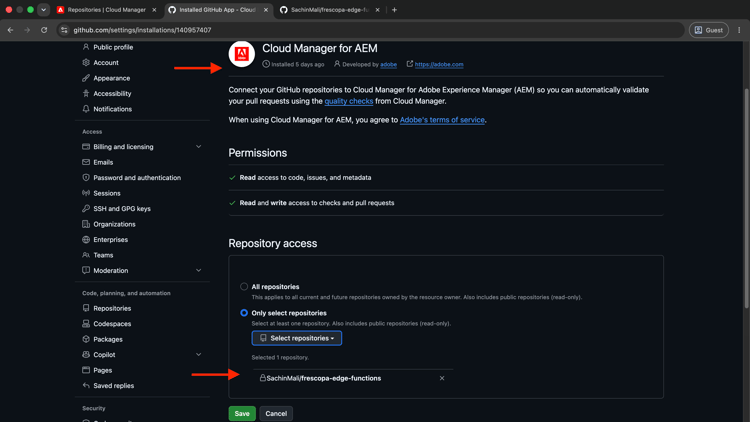Viewport: 750px width, 422px height.
Task: Click the Emails envelope icon
Action: [x=86, y=162]
